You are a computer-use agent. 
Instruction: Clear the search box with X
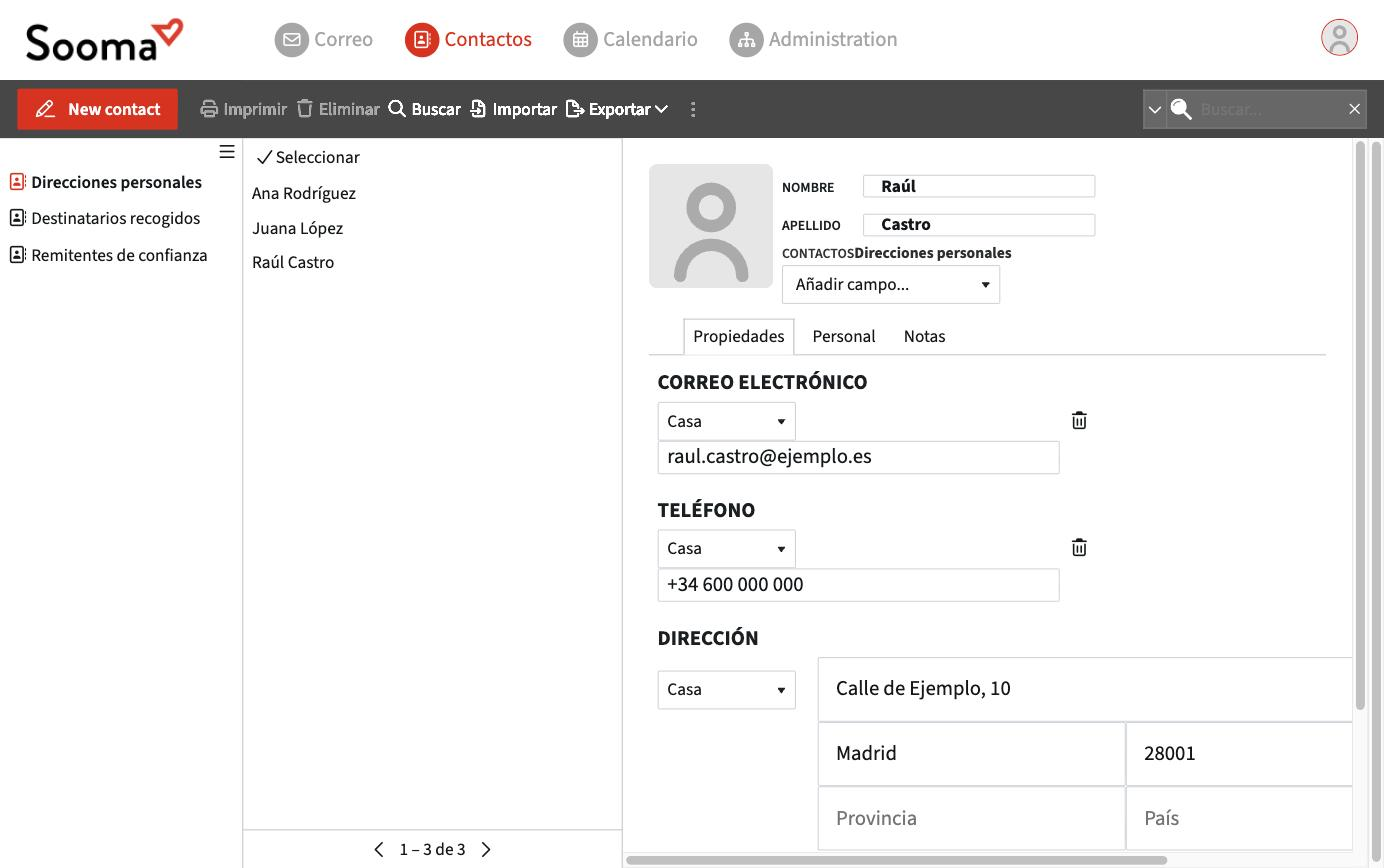click(x=1354, y=109)
